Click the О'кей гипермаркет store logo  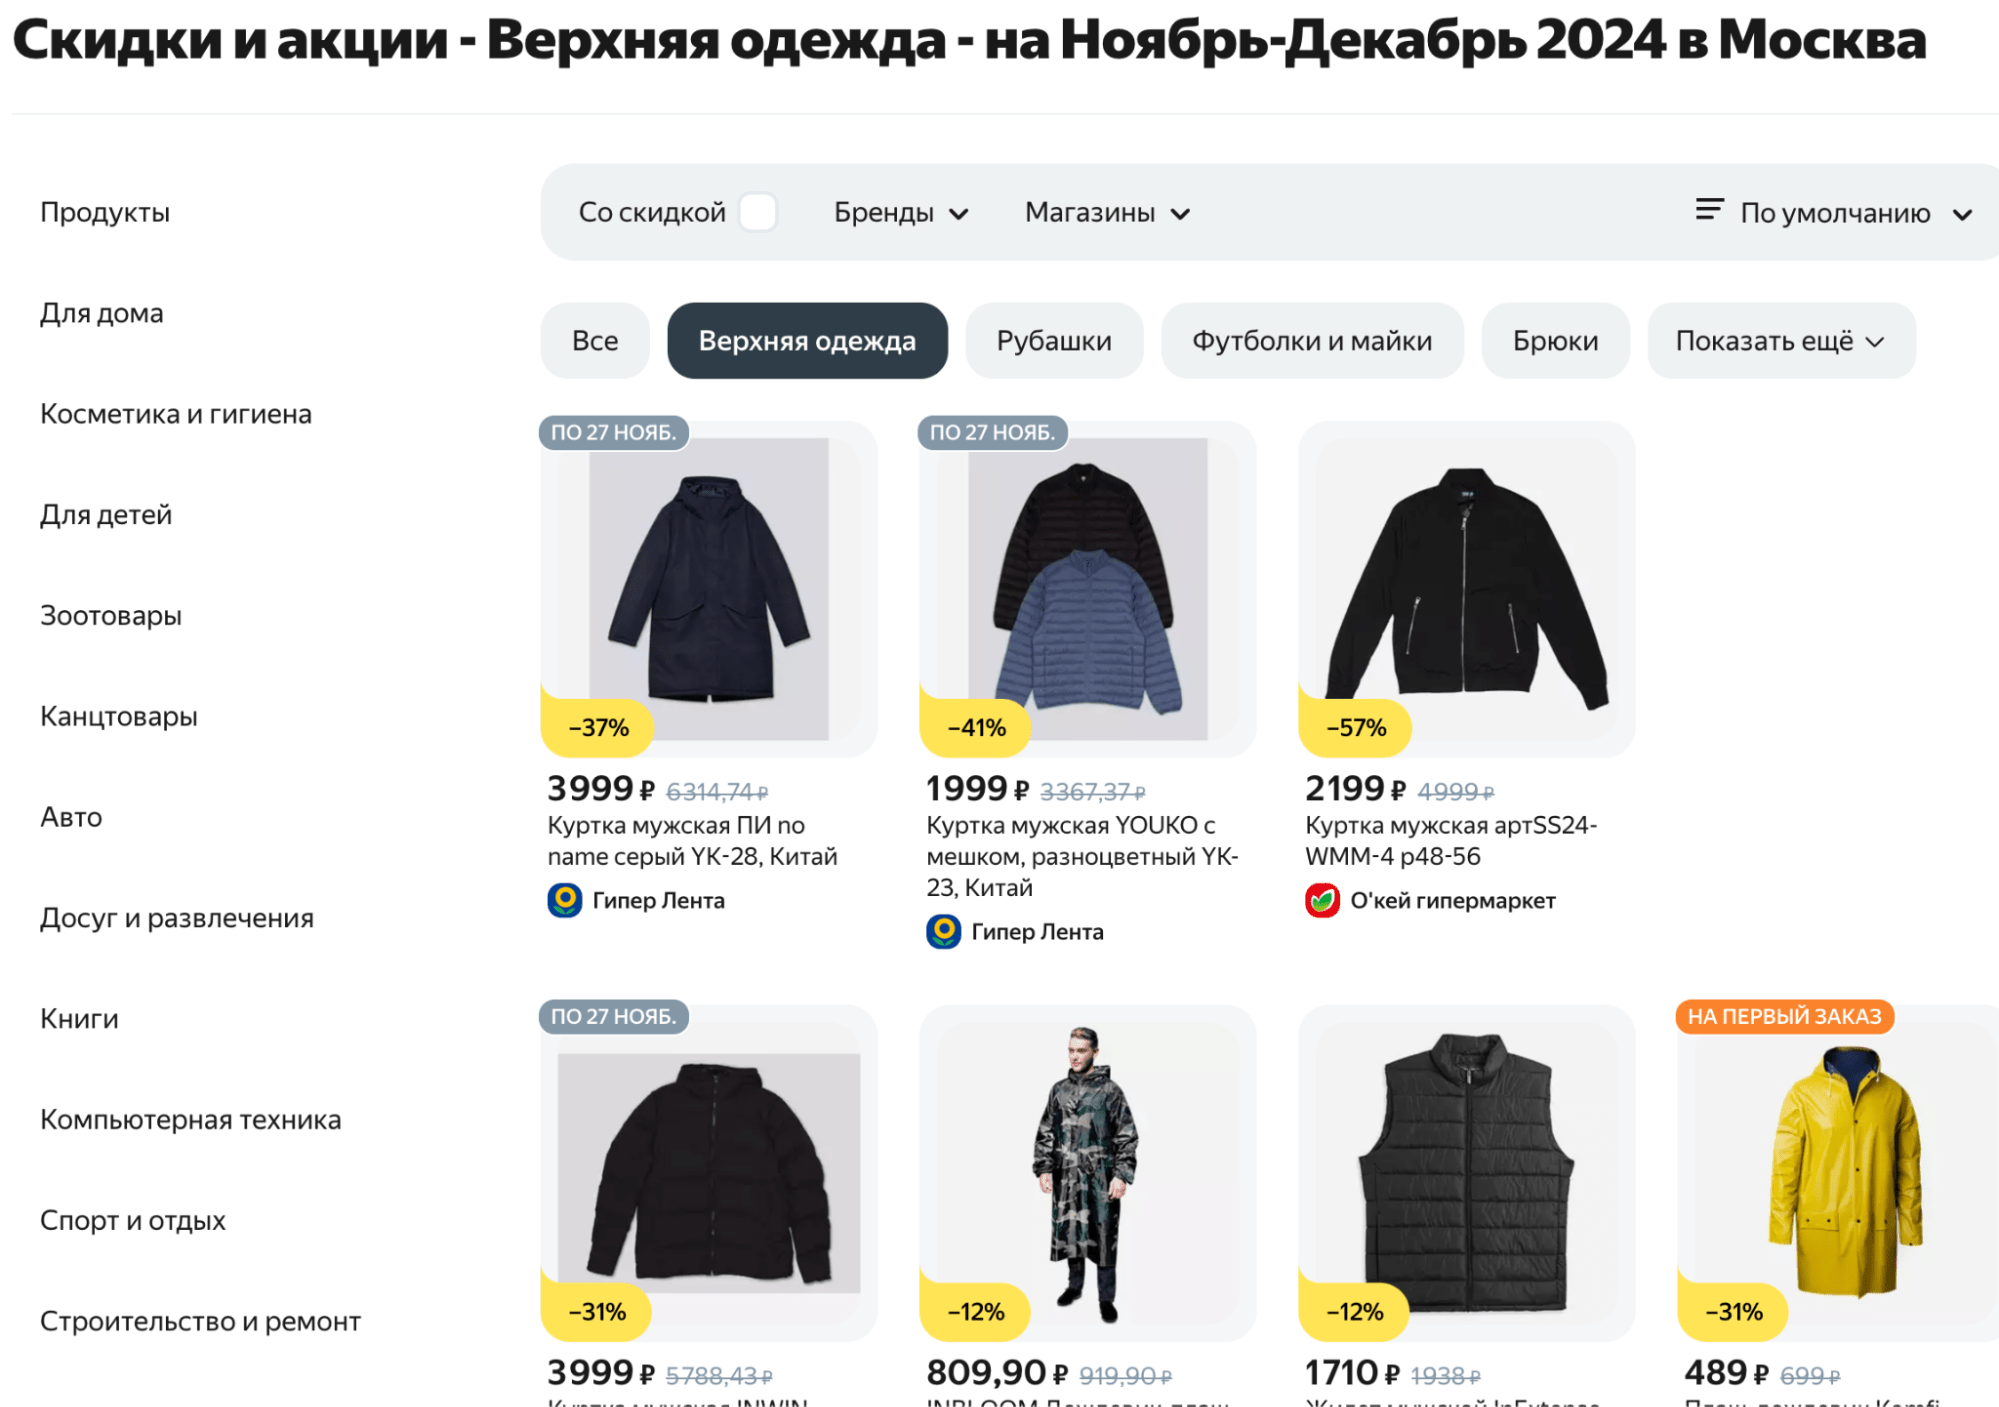pos(1322,900)
